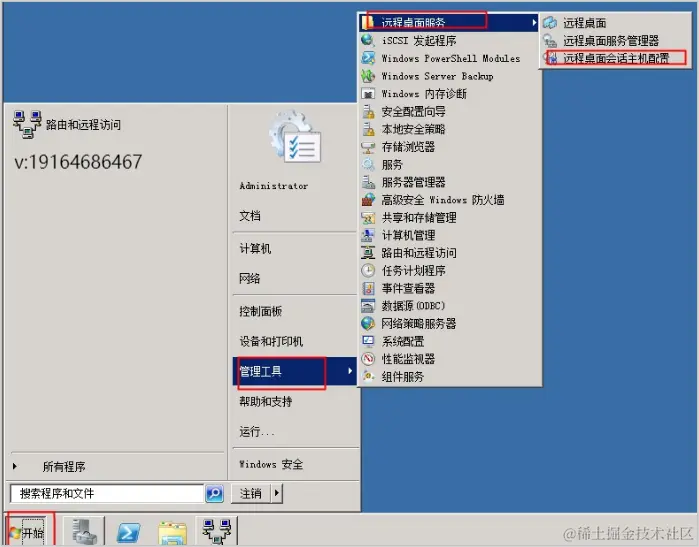Viewport: 699px width, 547px height.
Task: Open Windows Explorer from the taskbar
Action: point(173,532)
